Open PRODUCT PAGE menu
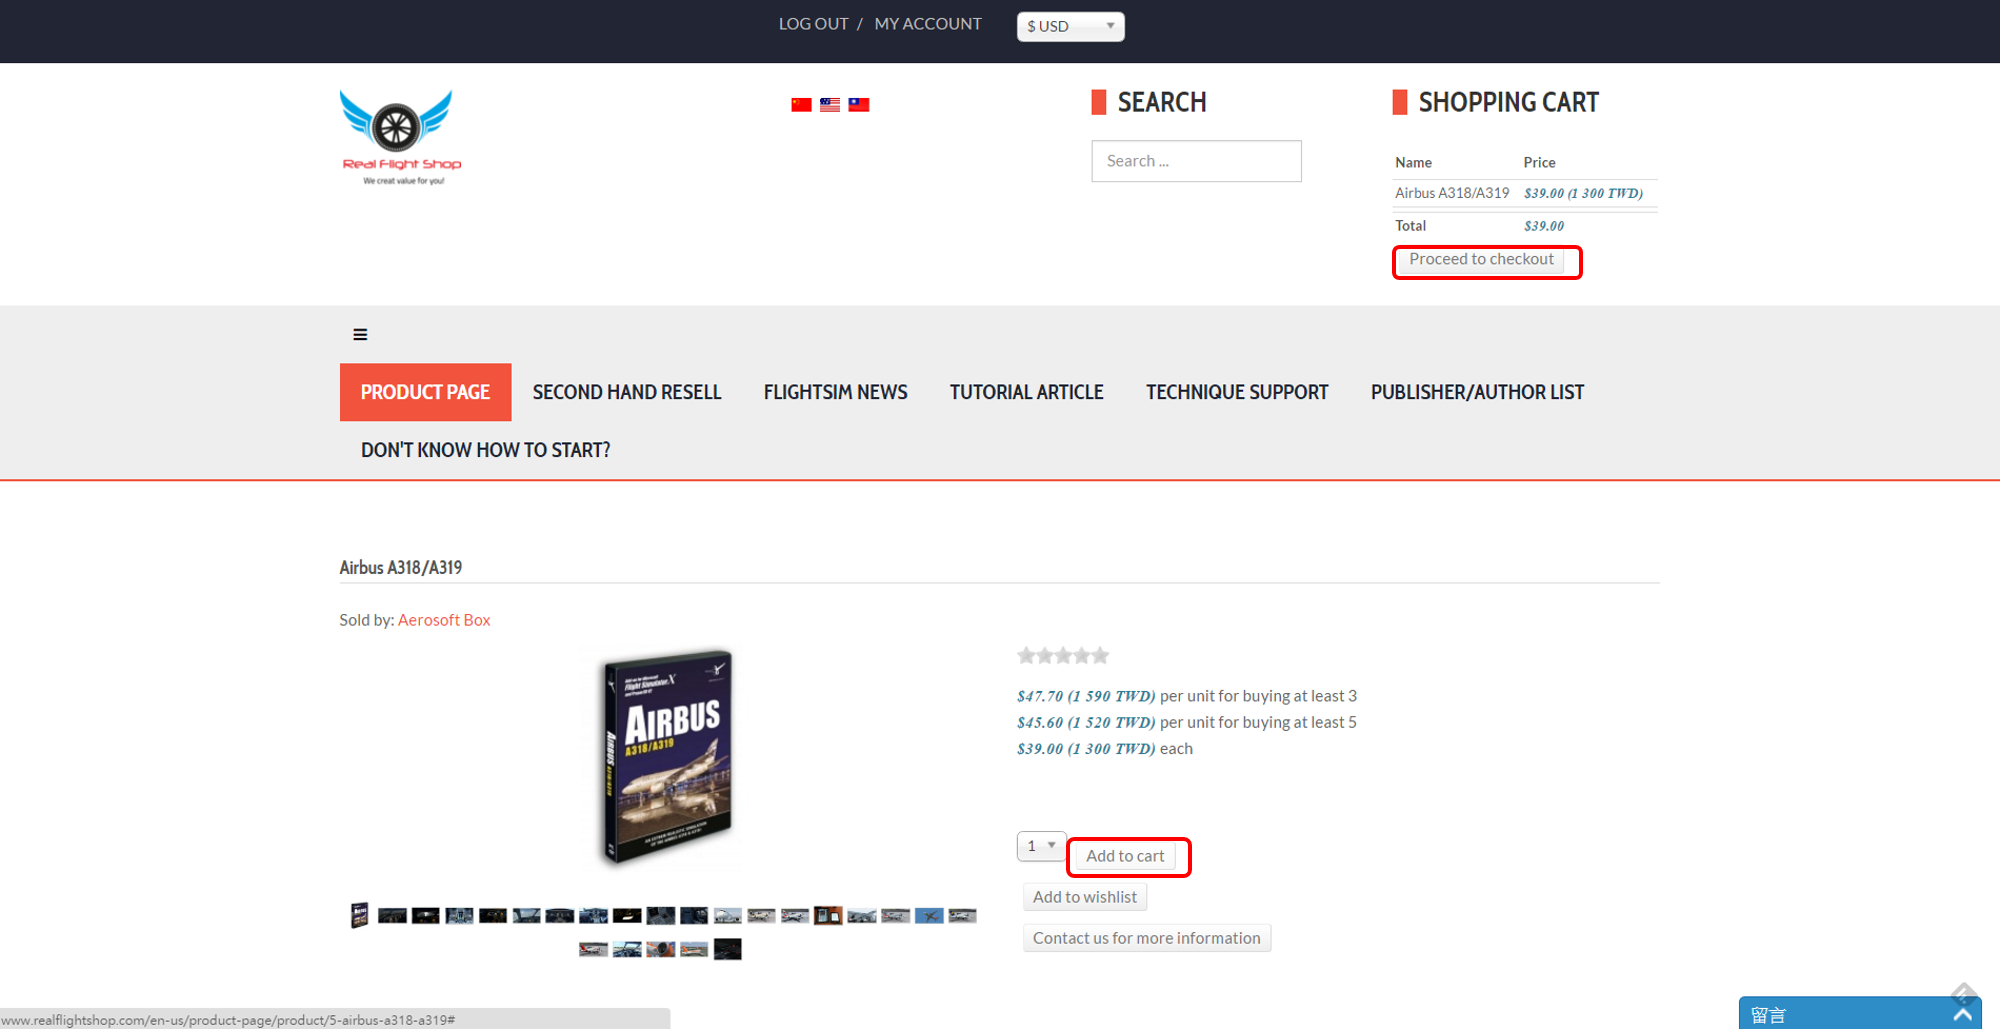The width and height of the screenshot is (2000, 1029). click(x=425, y=392)
